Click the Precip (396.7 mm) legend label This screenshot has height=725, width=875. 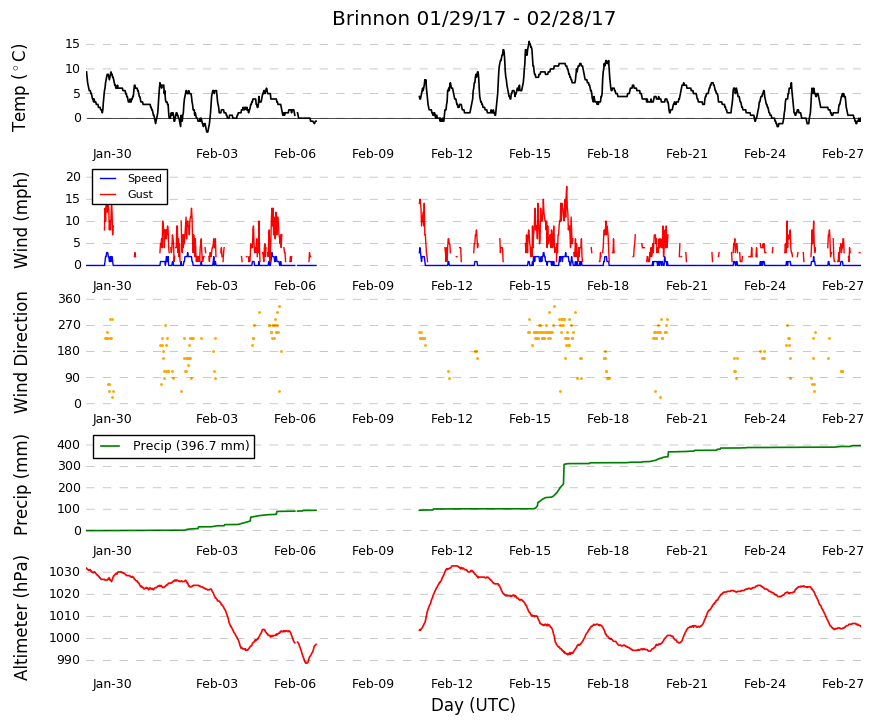191,446
